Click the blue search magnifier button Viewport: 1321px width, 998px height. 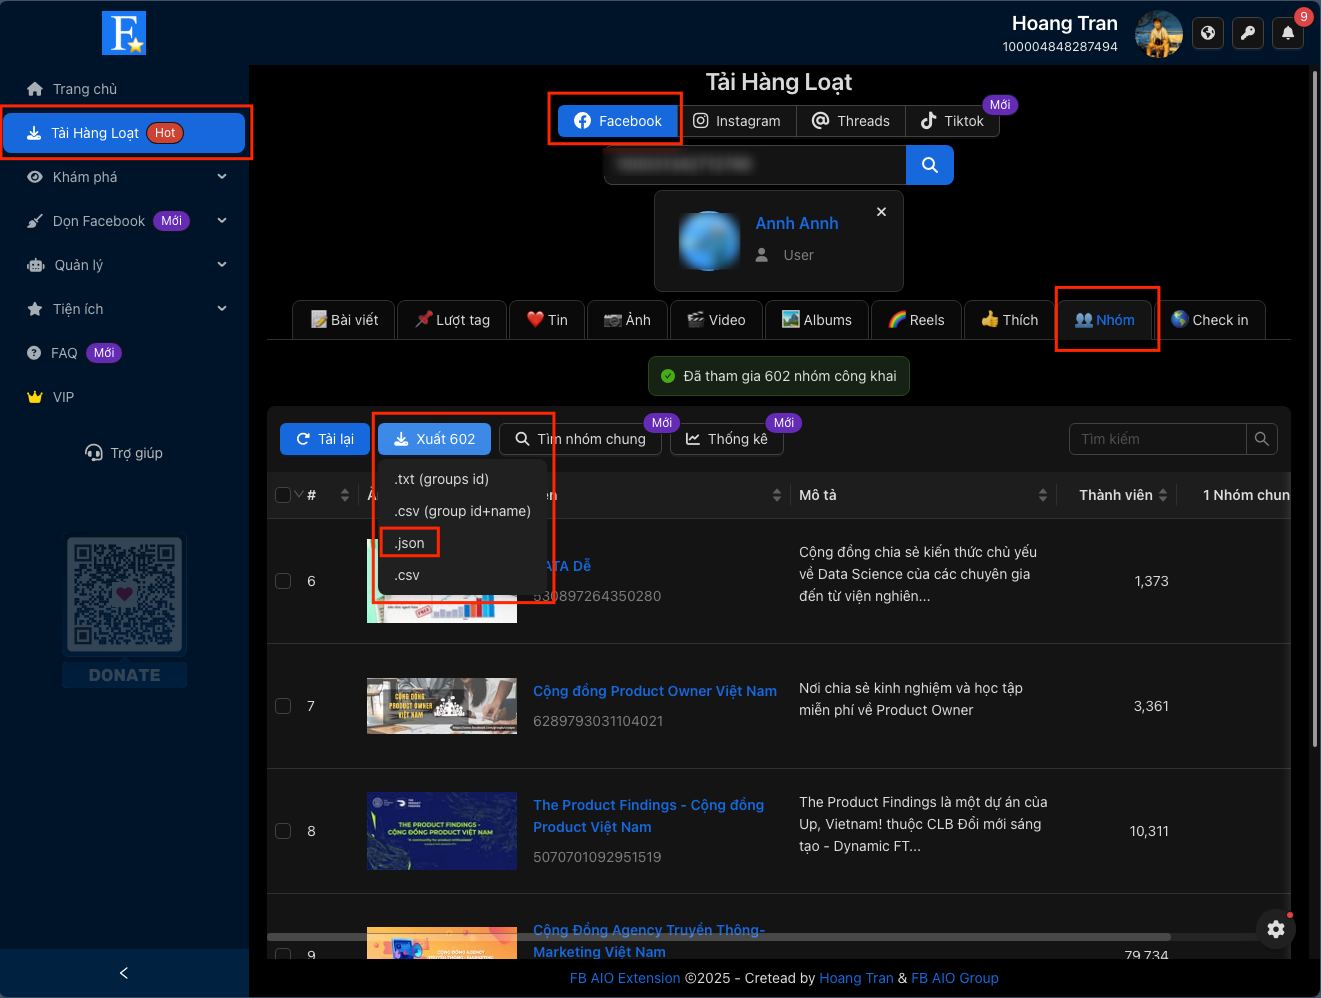[x=930, y=165]
